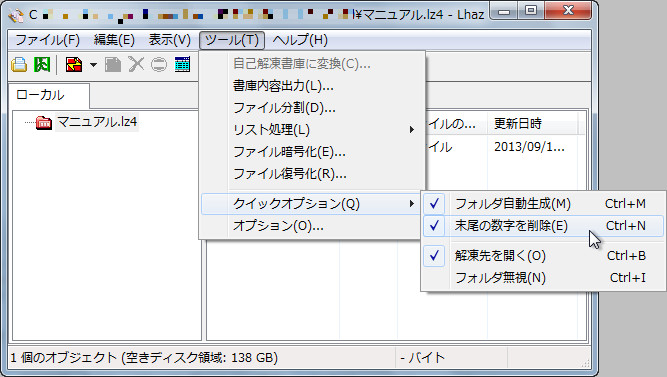Toggle 末尾の数字を削除(E) option
Viewport: 667px width, 377px height.
pyautogui.click(x=543, y=226)
